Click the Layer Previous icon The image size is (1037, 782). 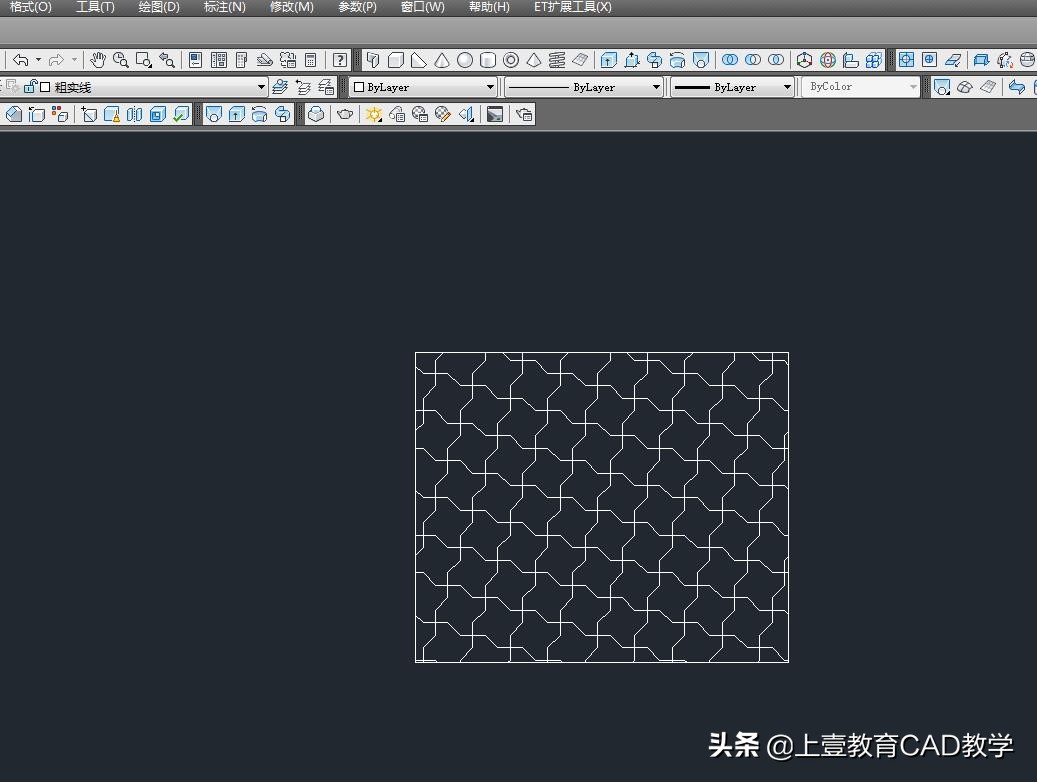(303, 87)
